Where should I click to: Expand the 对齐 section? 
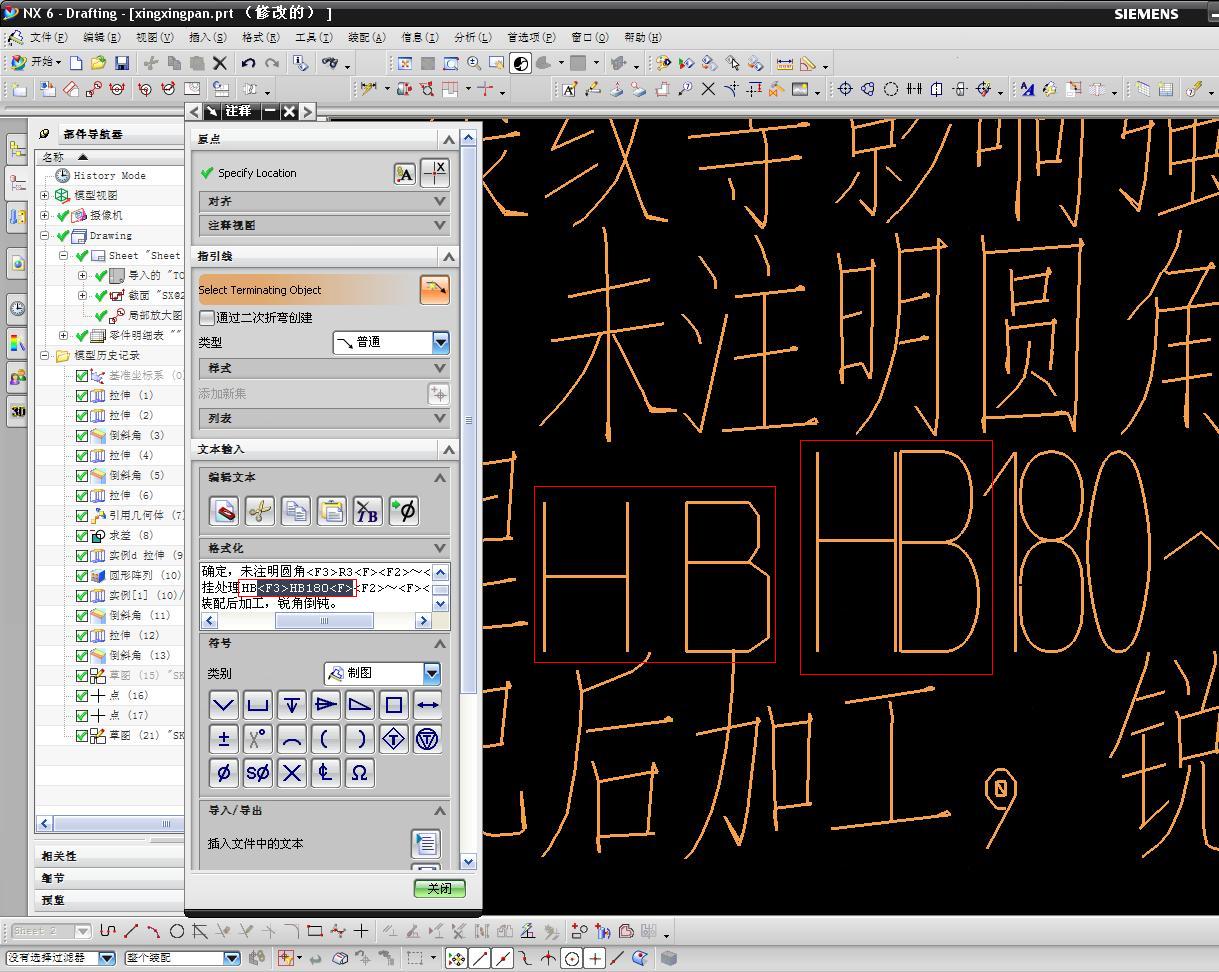[x=324, y=201]
